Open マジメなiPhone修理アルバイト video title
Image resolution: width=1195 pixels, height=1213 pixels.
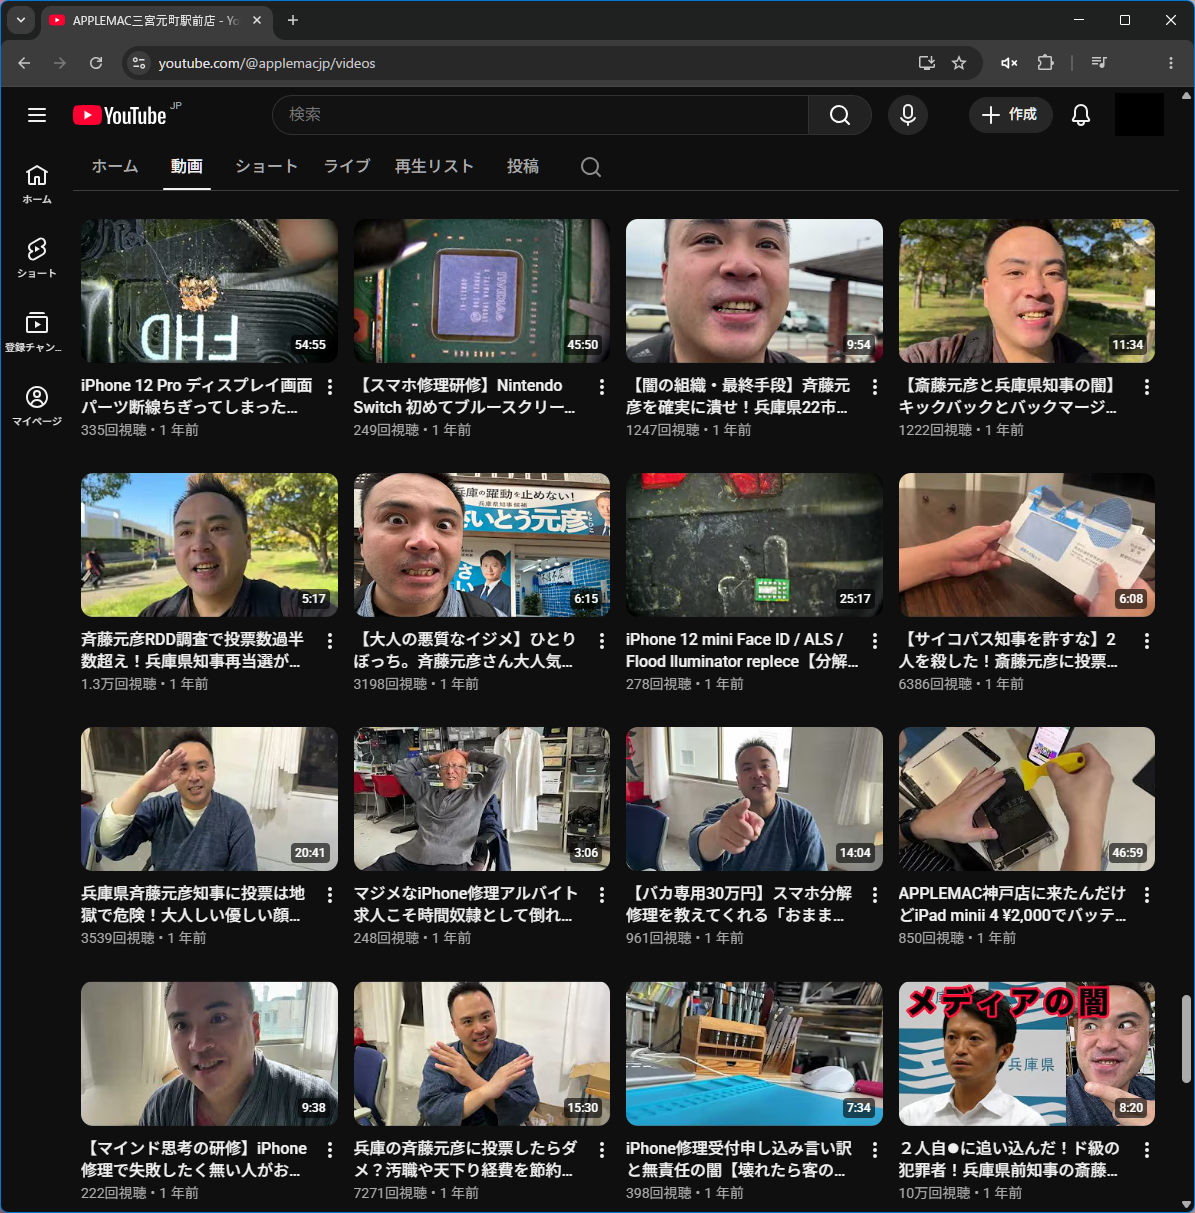coord(466,904)
